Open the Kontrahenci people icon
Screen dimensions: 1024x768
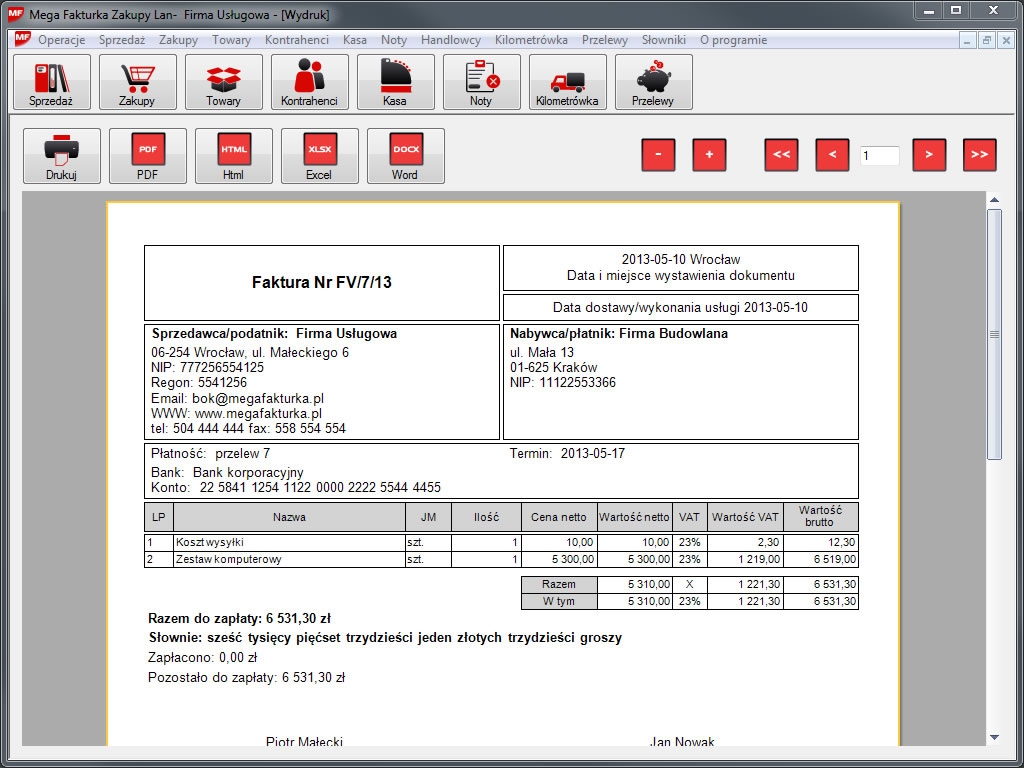coord(310,82)
